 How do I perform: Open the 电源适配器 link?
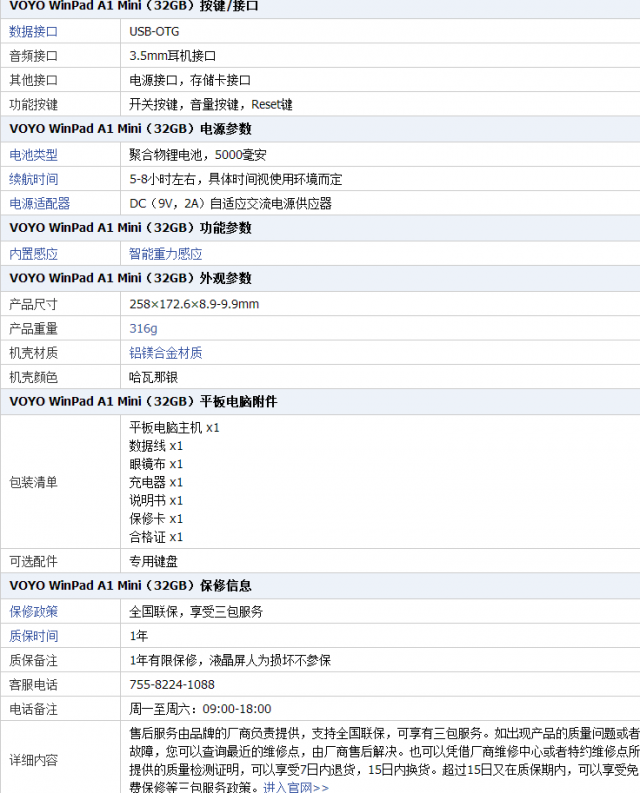pos(39,204)
